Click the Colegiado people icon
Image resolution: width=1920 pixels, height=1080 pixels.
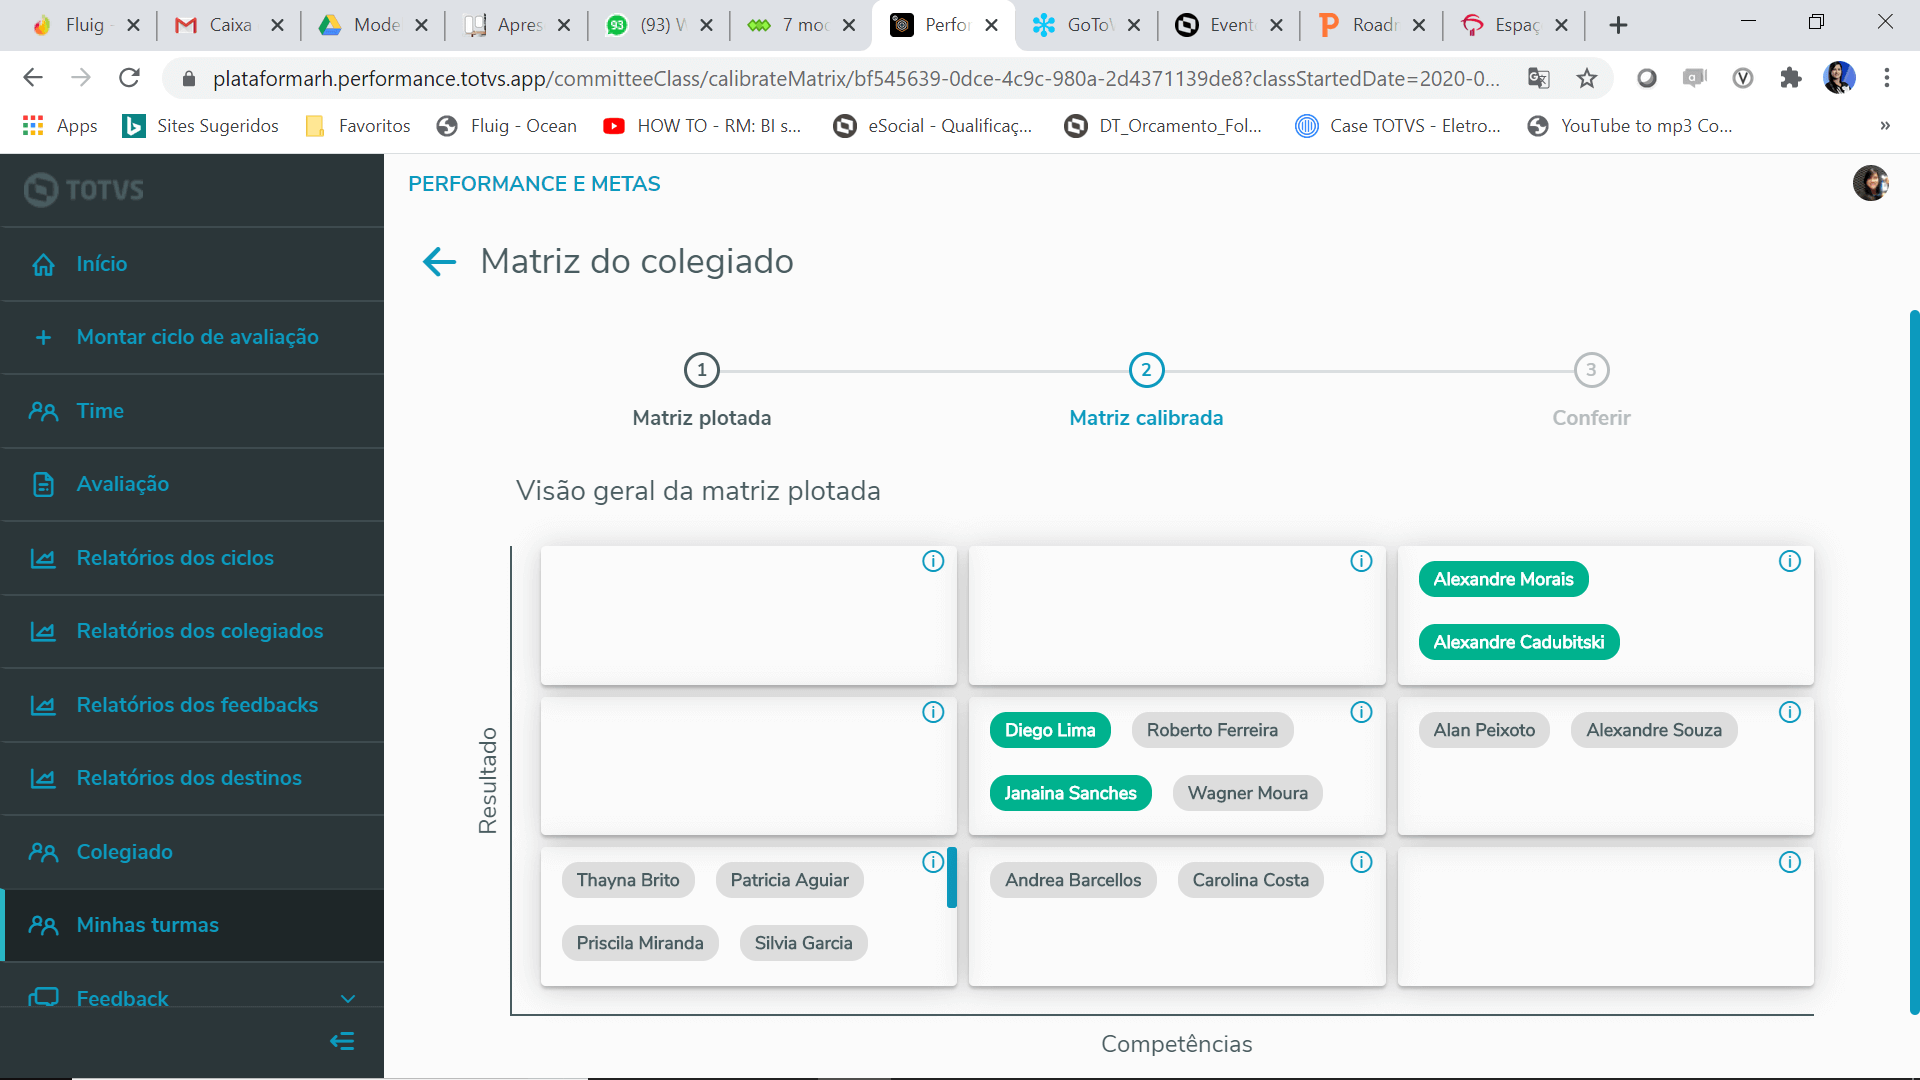(43, 852)
